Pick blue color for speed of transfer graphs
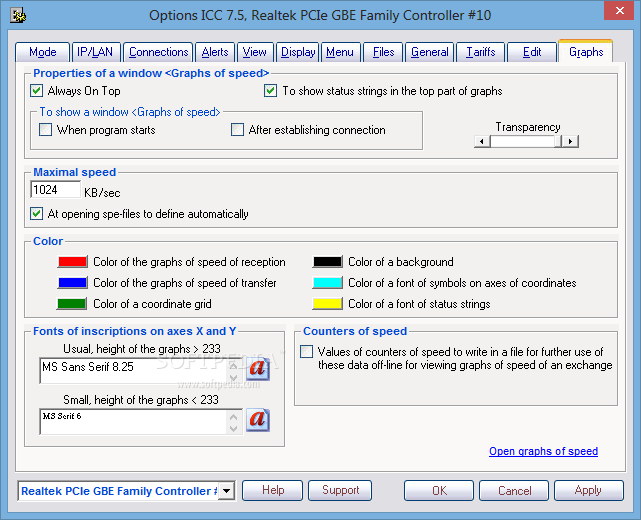 click(x=72, y=282)
